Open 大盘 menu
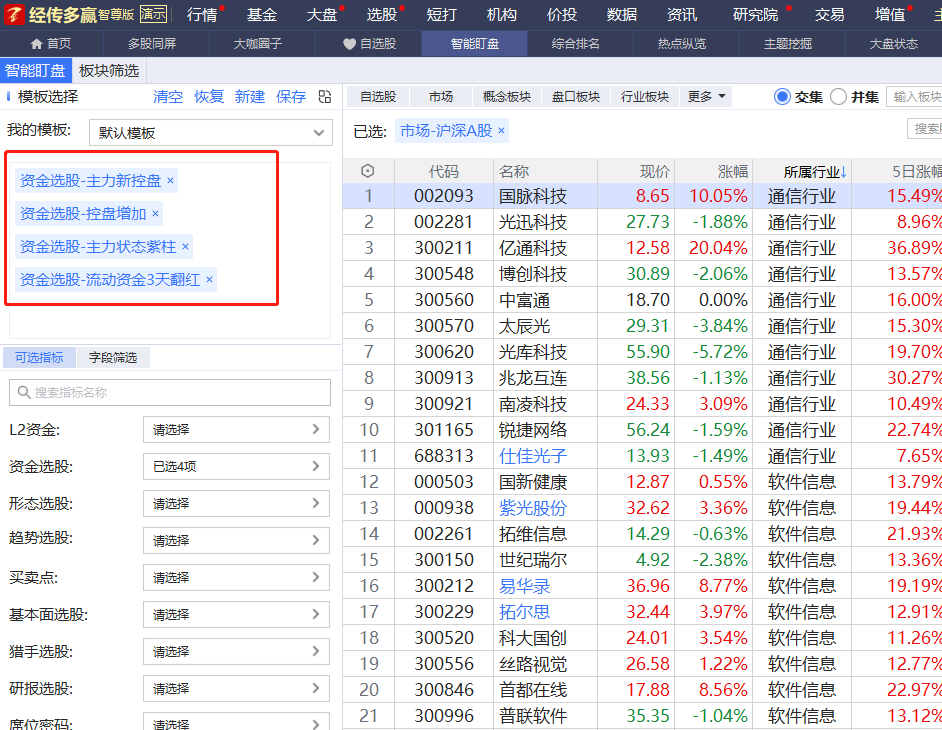The image size is (942, 730). pos(322,14)
